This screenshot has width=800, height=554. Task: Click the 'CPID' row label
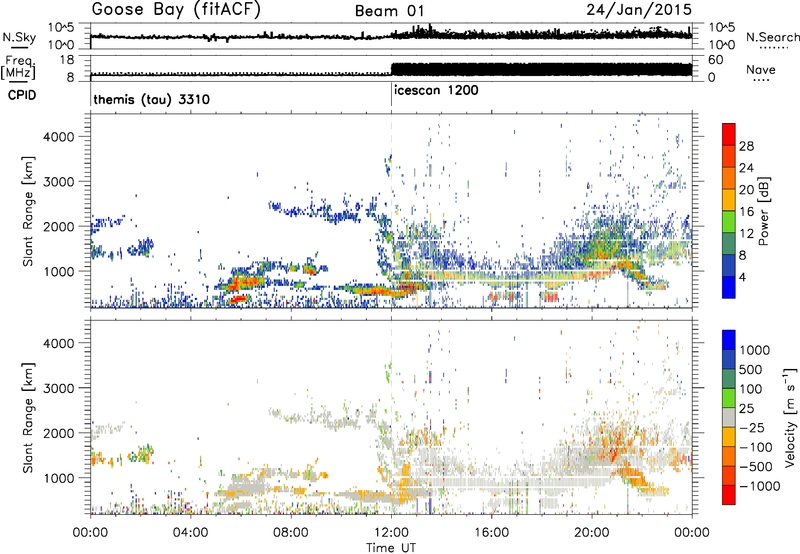point(22,95)
